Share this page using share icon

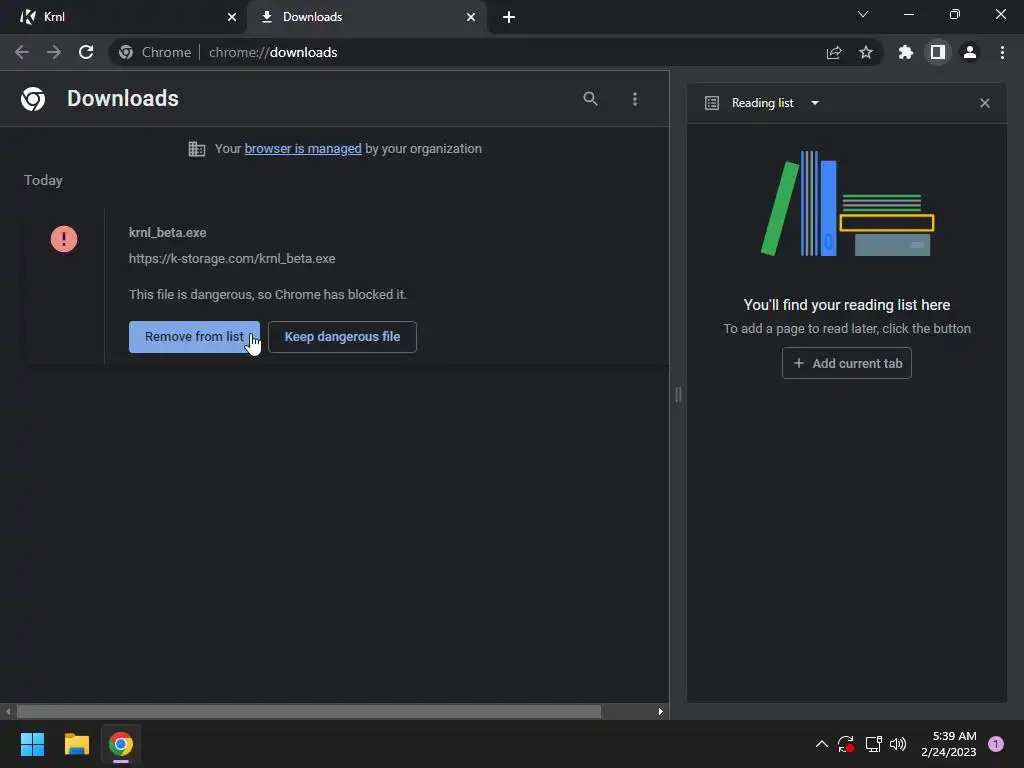click(x=834, y=52)
